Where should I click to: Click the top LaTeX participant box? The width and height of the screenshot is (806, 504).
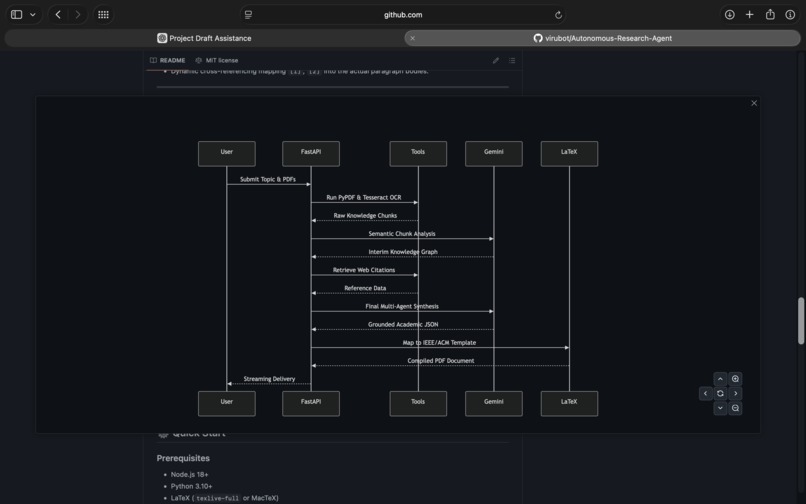(569, 154)
